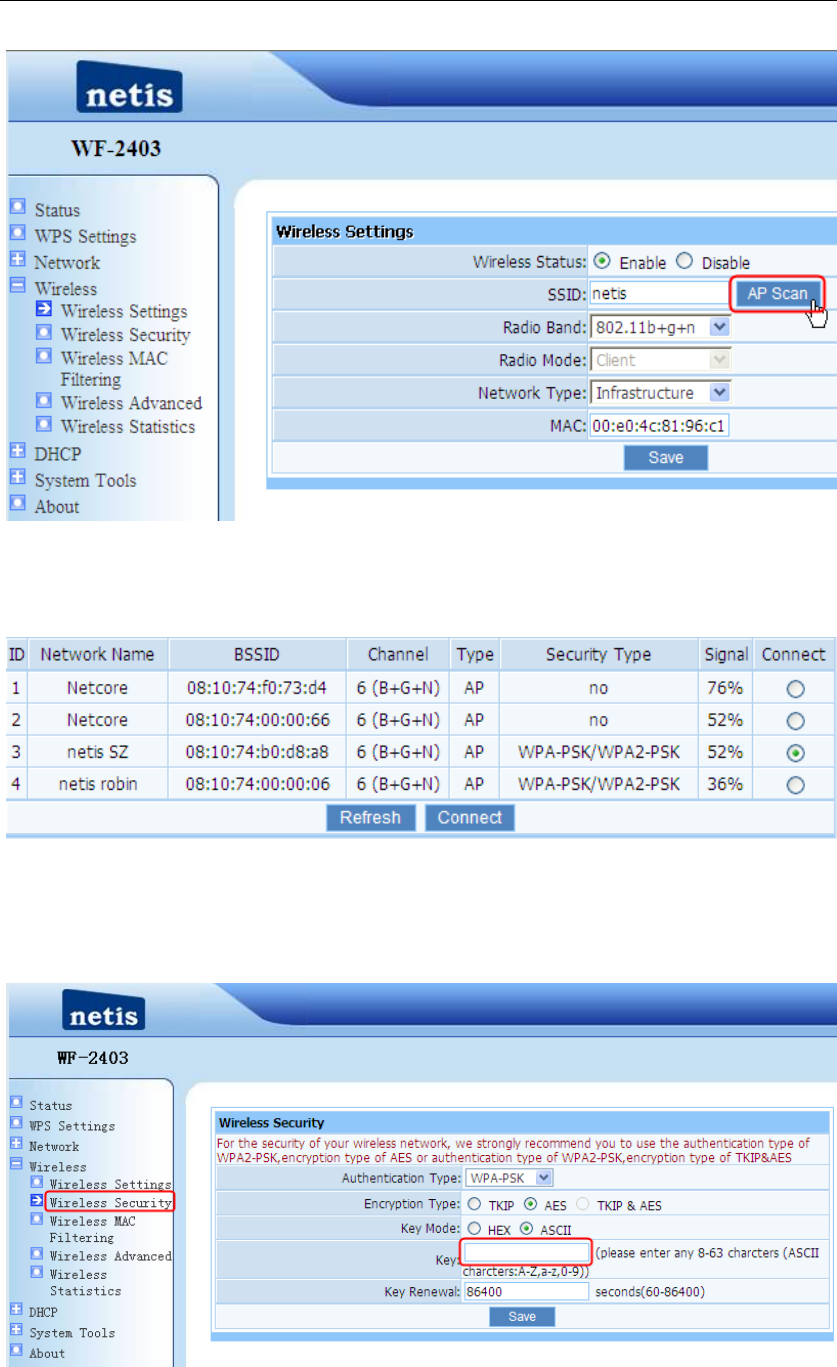The height and width of the screenshot is (1367, 837).
Task: Click the Wireless Statistics icon on the Wireless Settings page
Action: (x=44, y=426)
